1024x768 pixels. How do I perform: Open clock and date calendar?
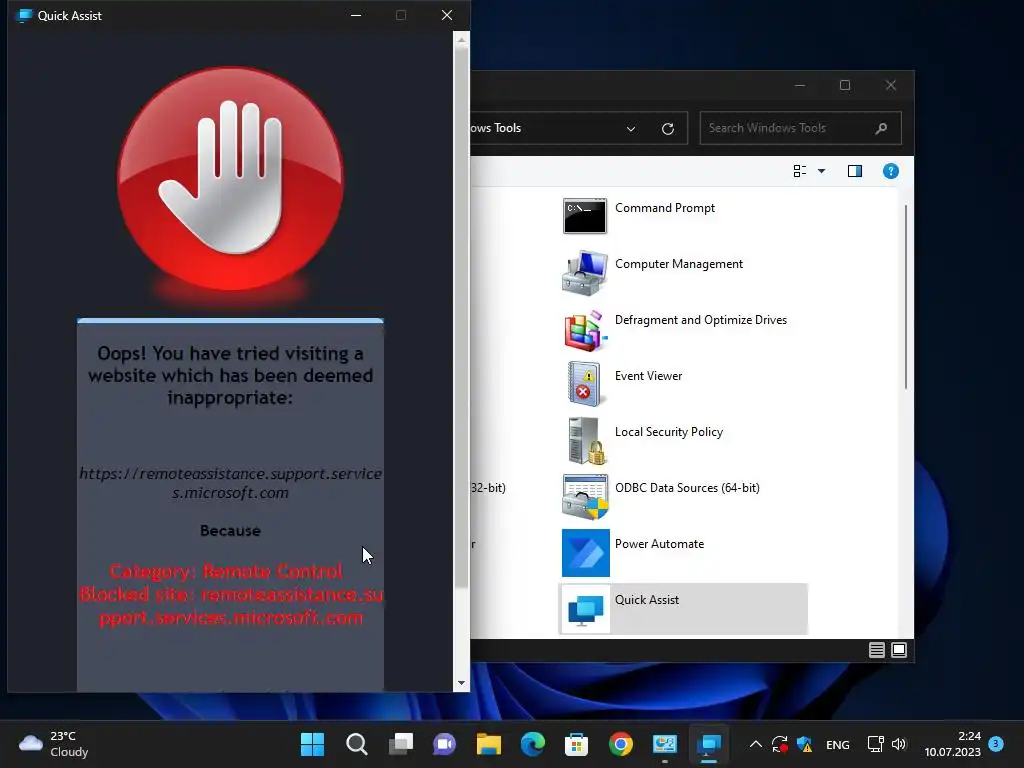coord(953,744)
